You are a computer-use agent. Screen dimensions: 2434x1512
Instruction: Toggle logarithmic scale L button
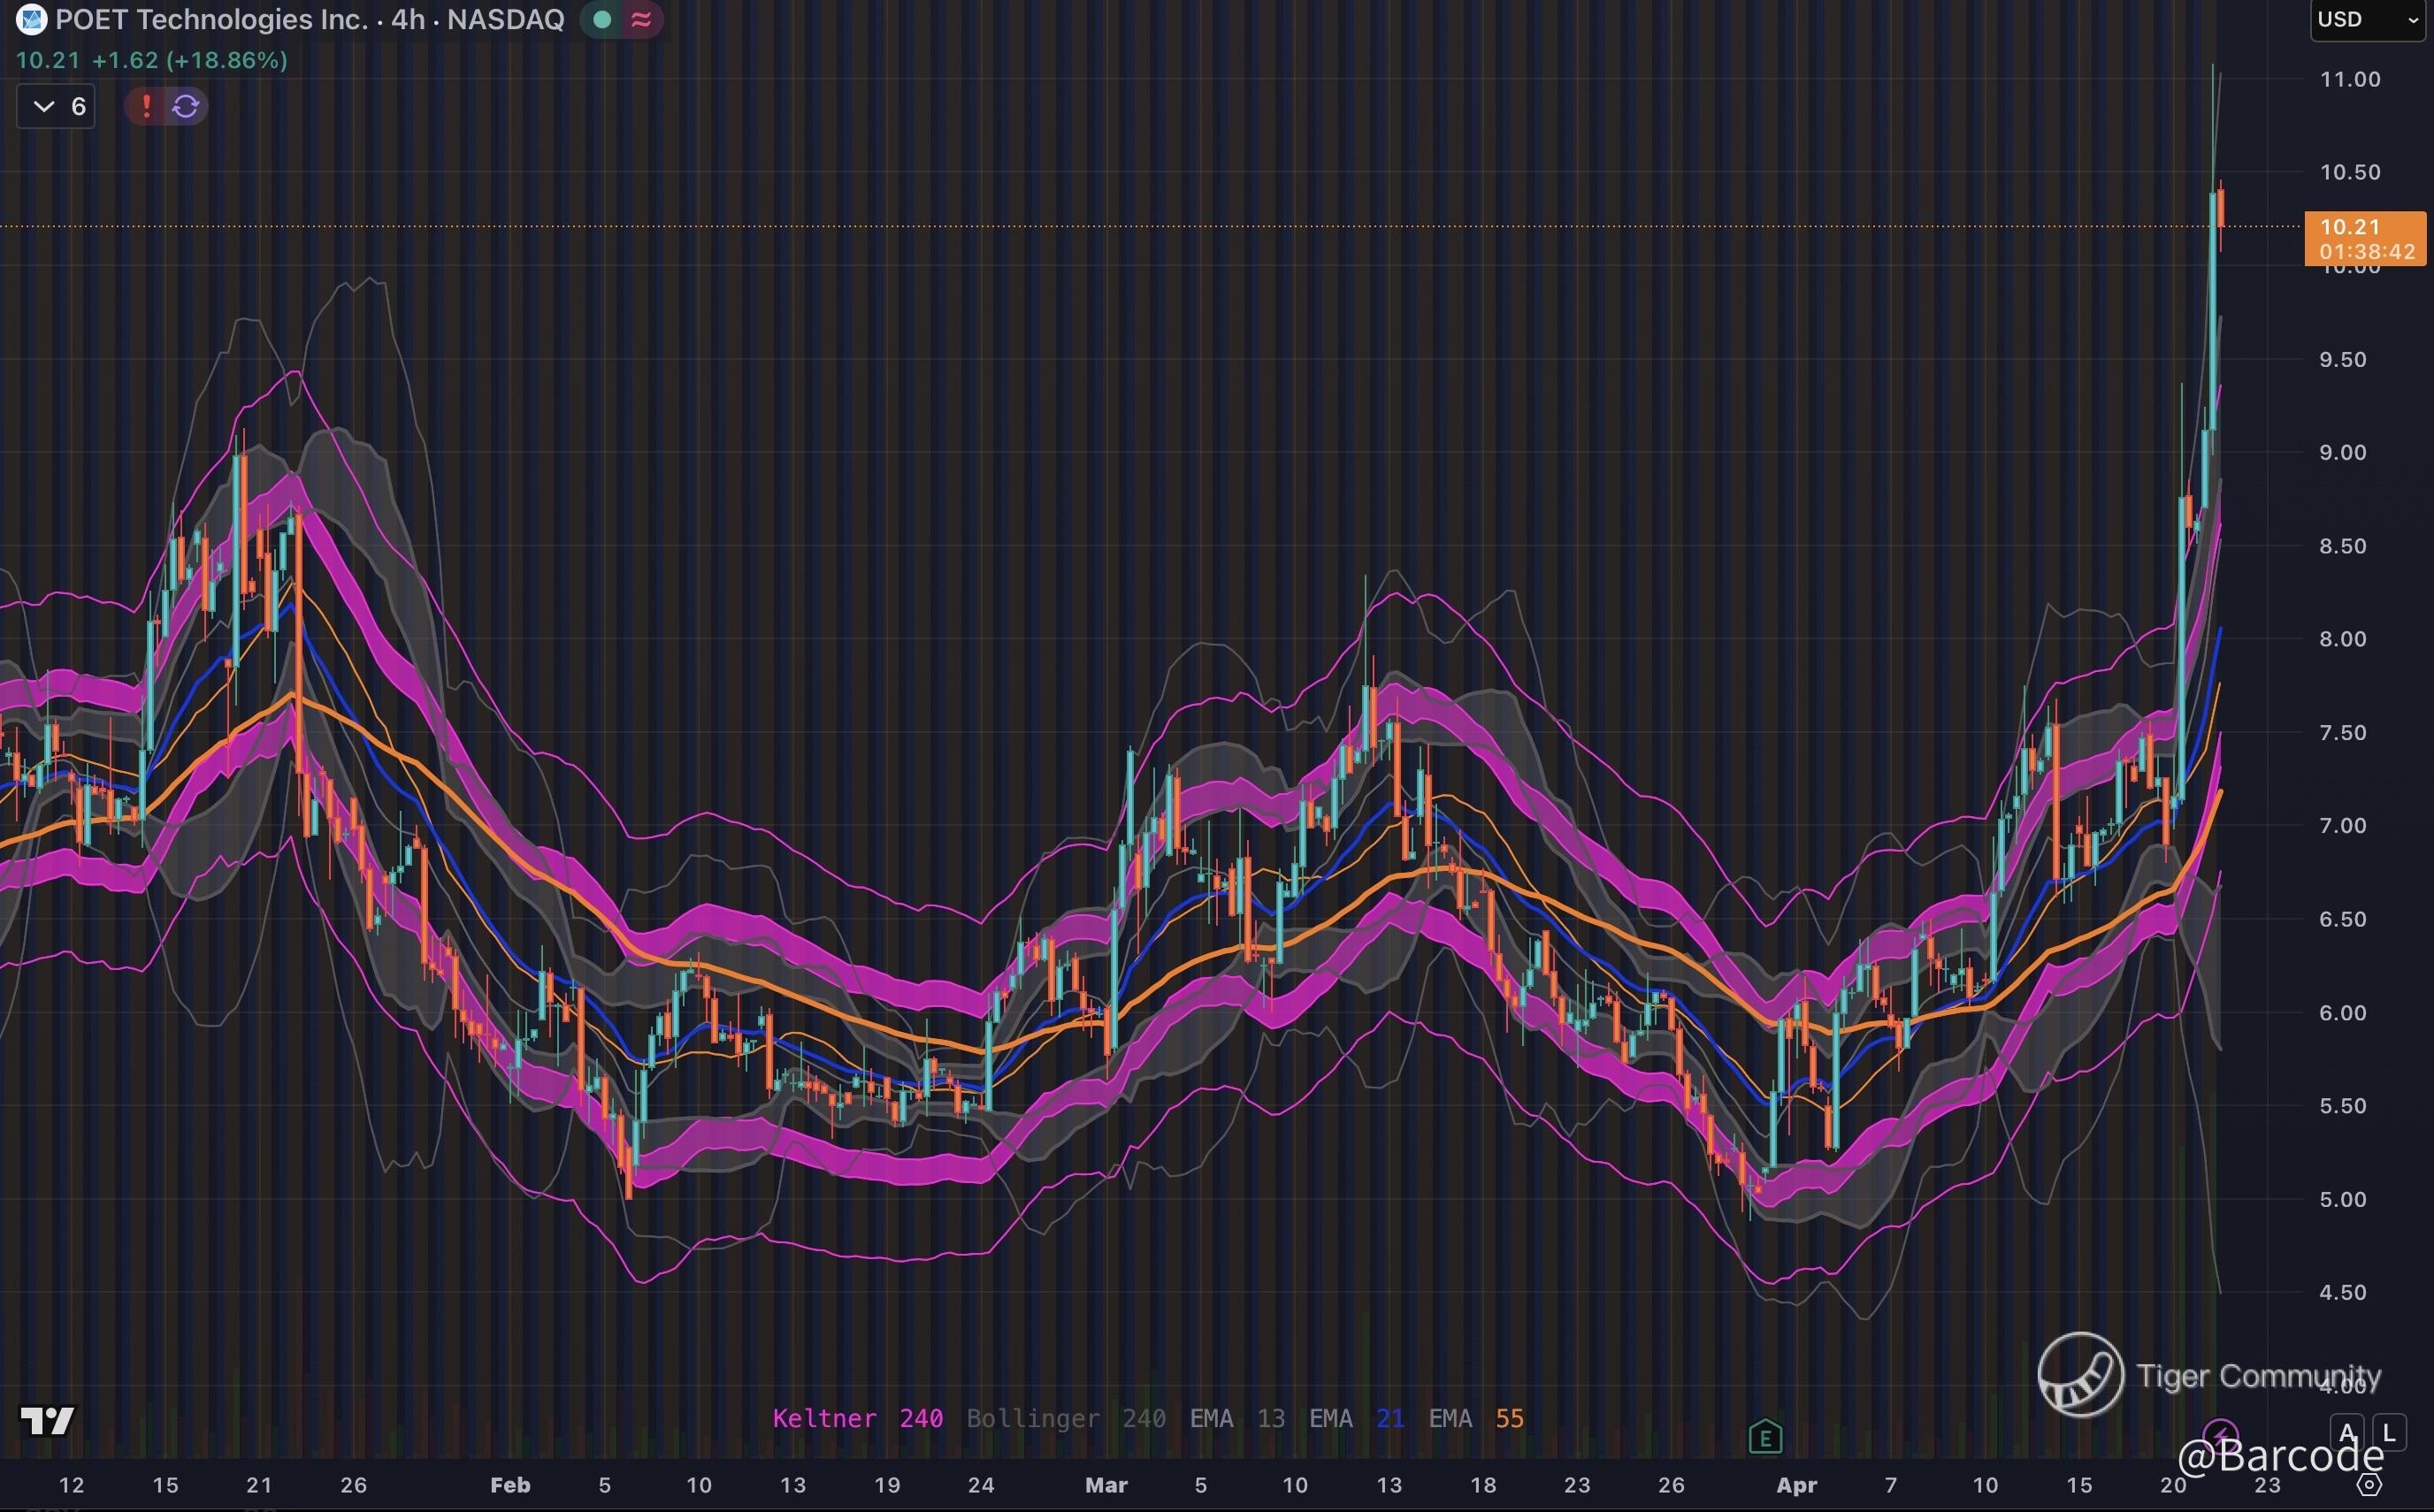click(x=2389, y=1433)
